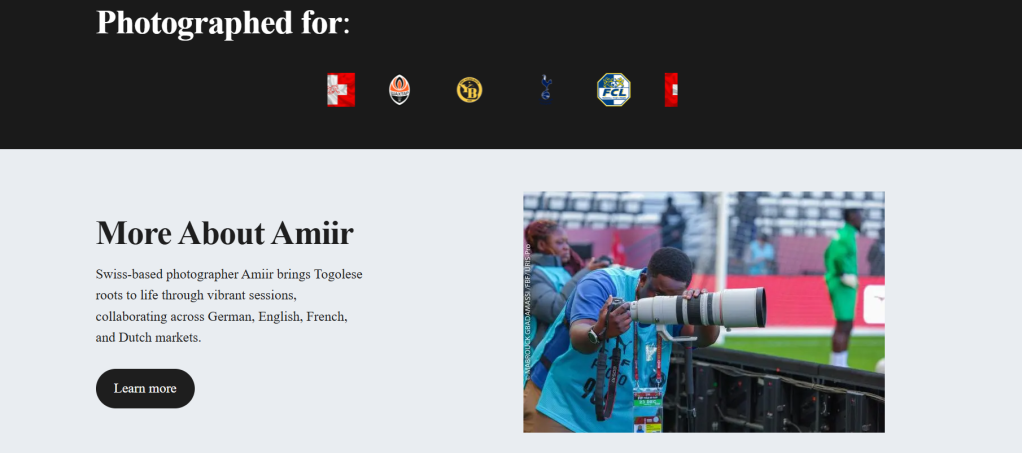
Task: Click the vertical photo credit watermark
Action: pos(527,312)
